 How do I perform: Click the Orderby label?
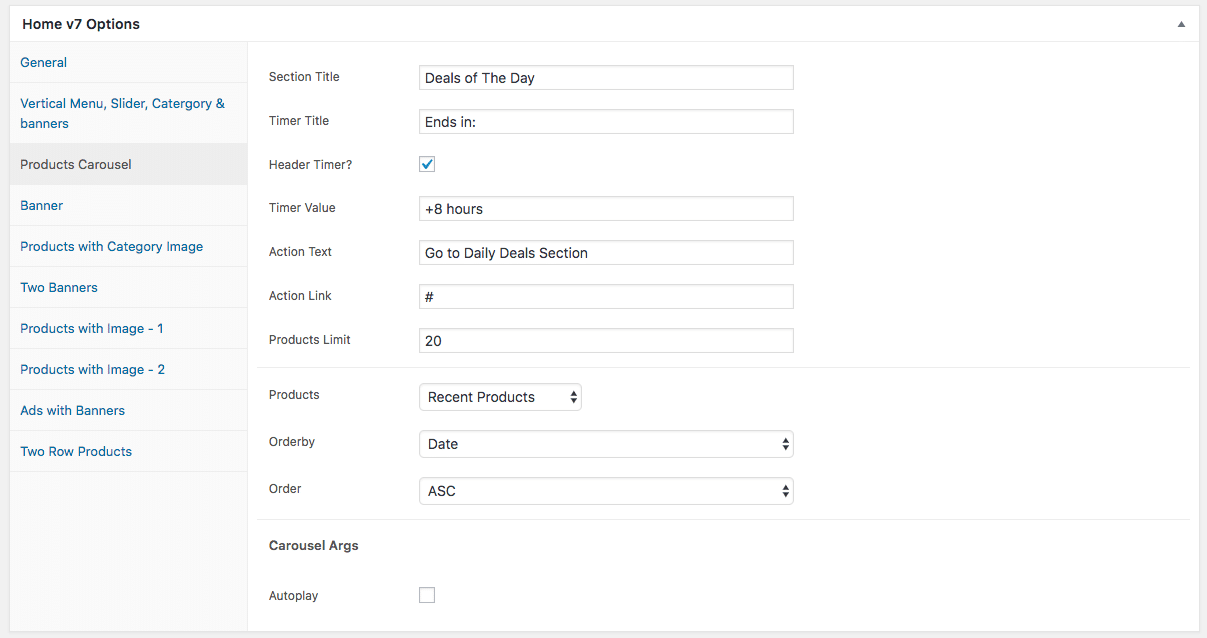pos(292,442)
